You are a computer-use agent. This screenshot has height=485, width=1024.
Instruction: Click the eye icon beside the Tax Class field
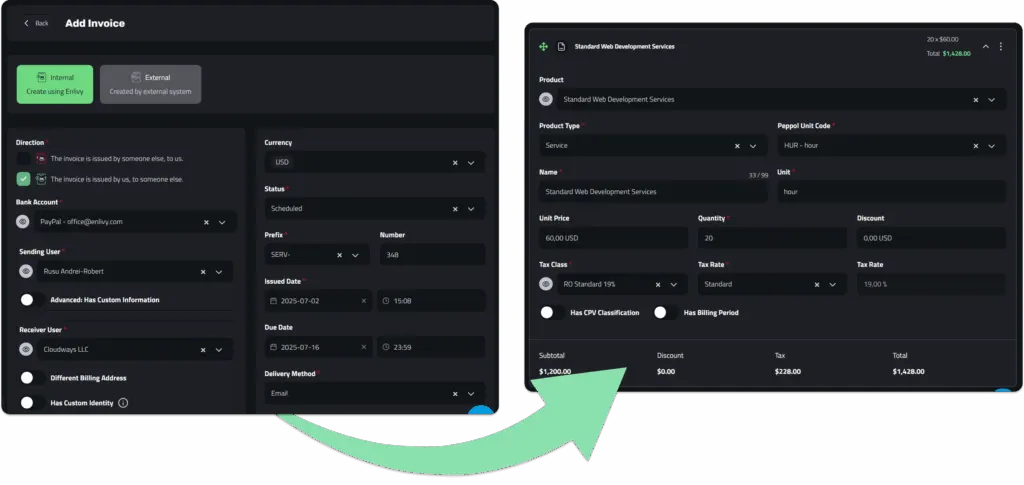click(546, 284)
